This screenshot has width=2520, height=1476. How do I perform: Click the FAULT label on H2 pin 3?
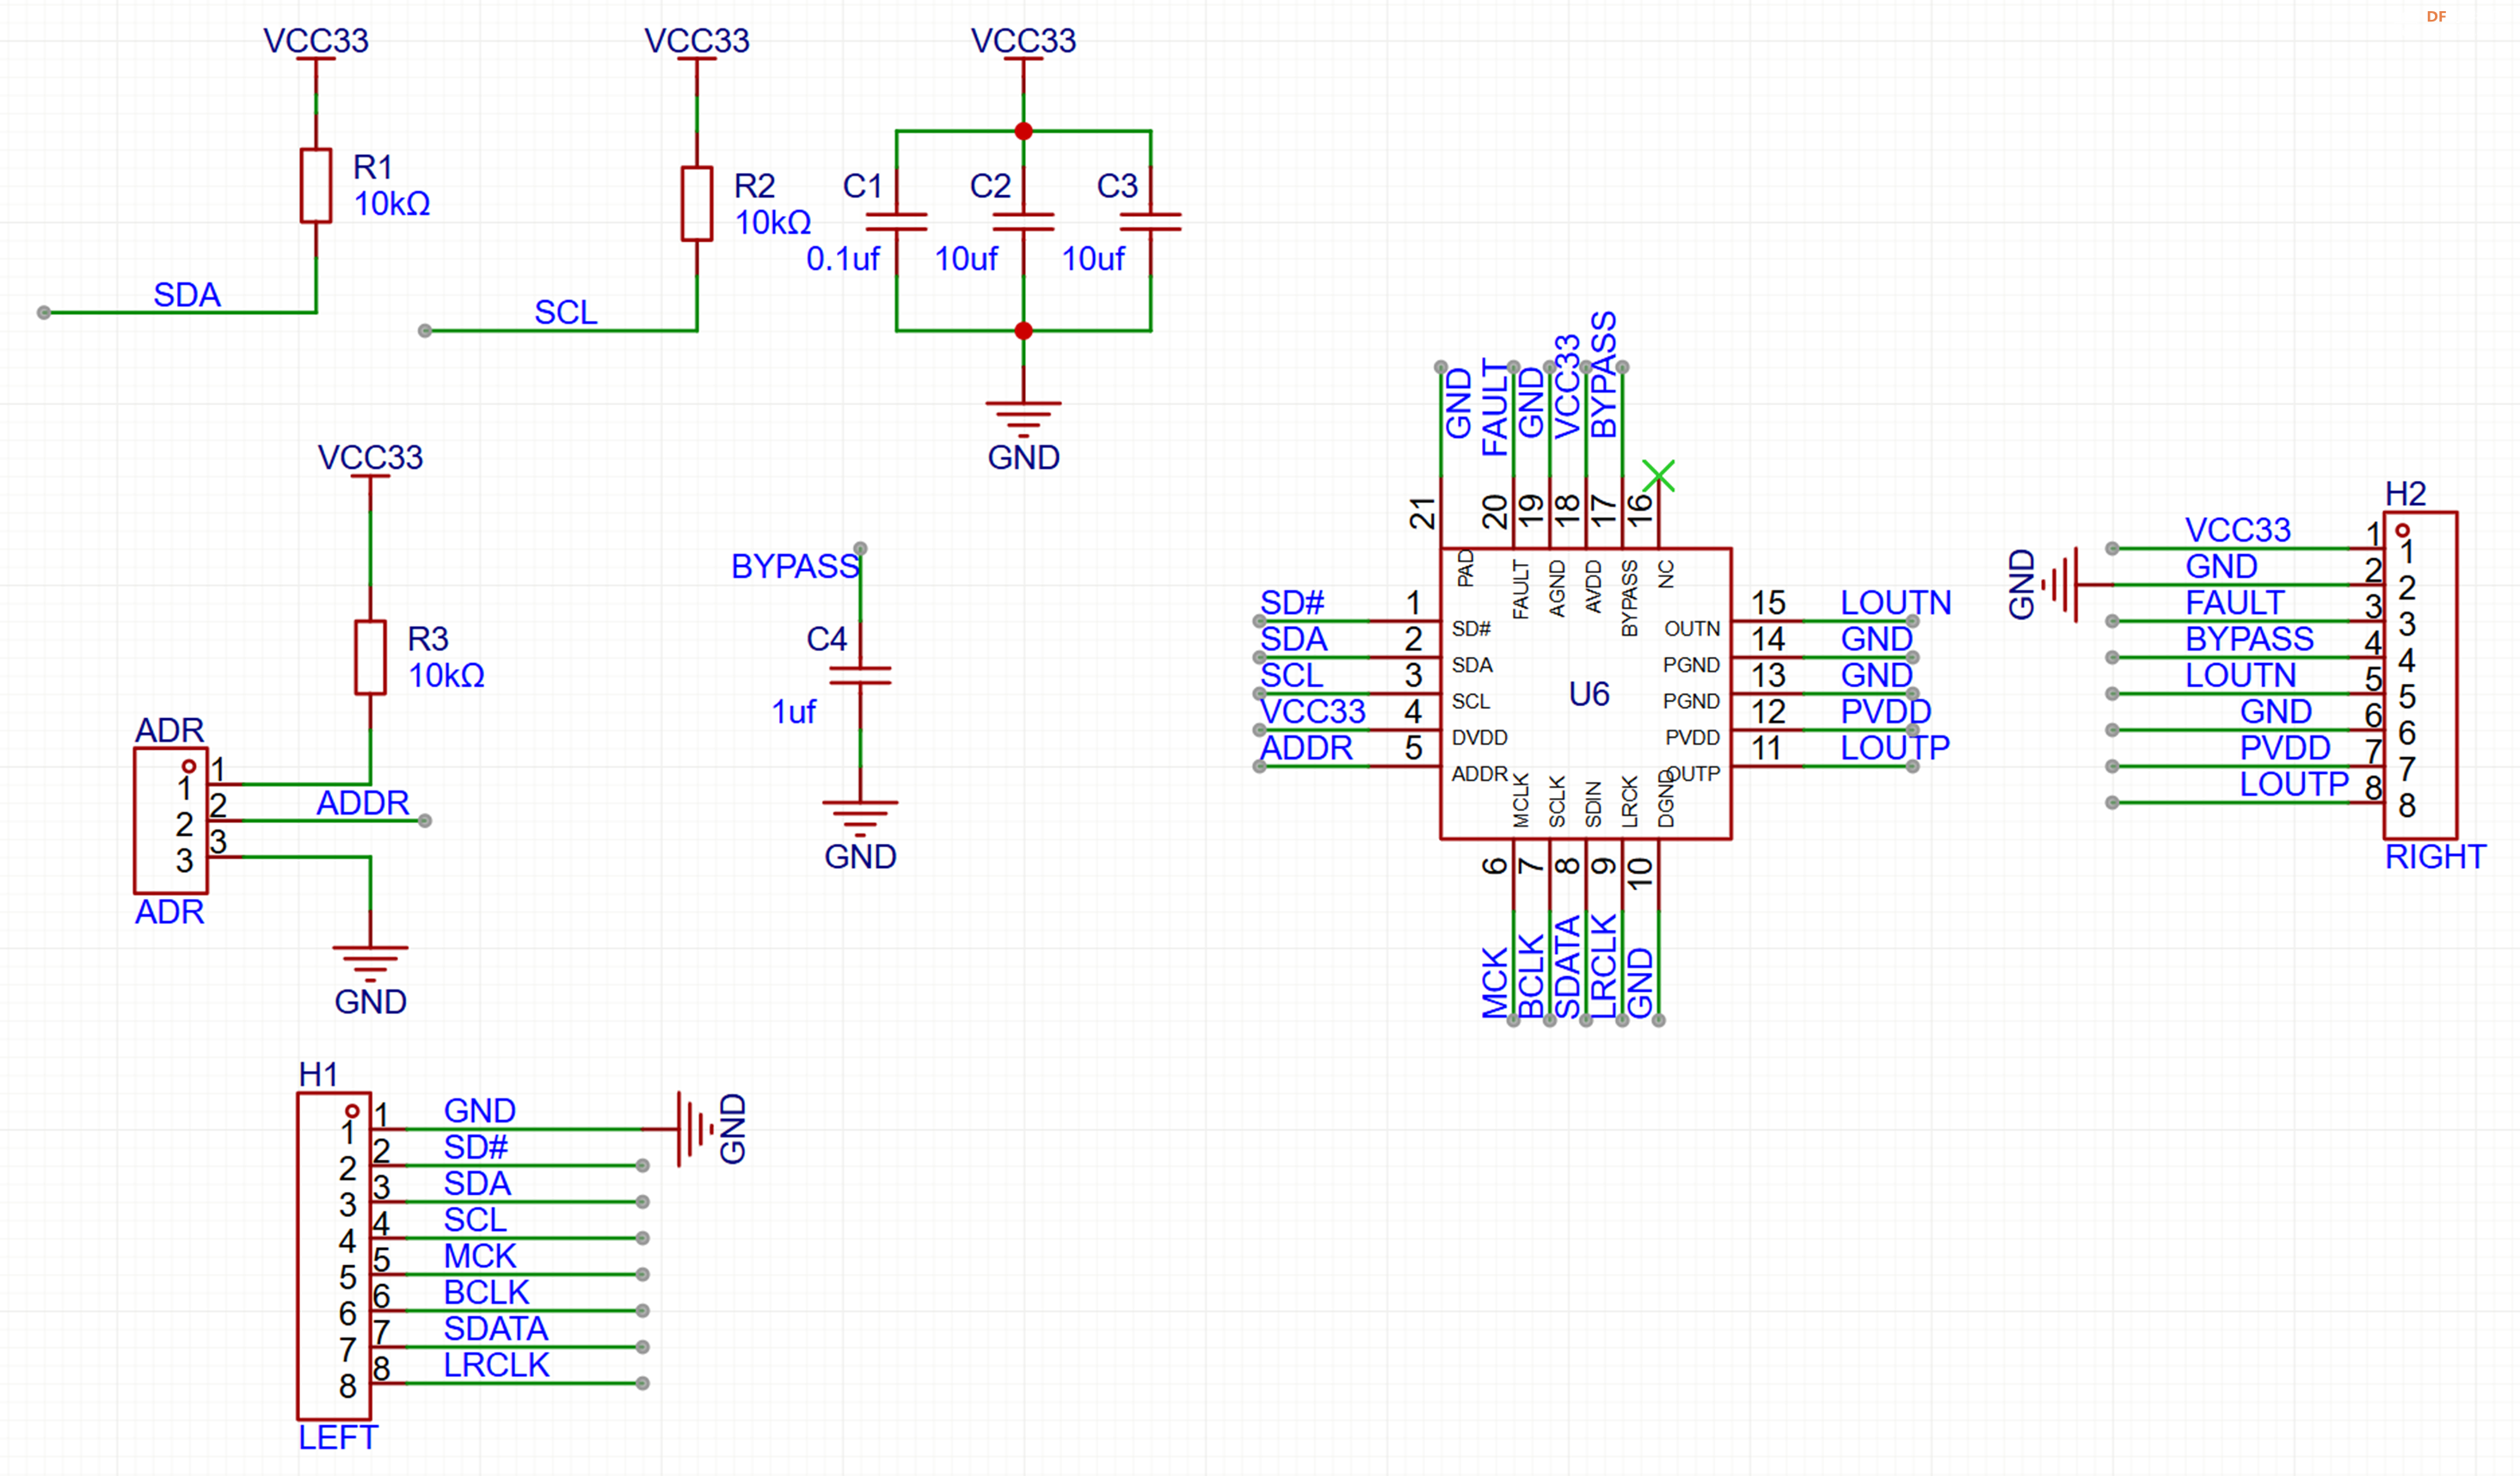coord(2234,603)
